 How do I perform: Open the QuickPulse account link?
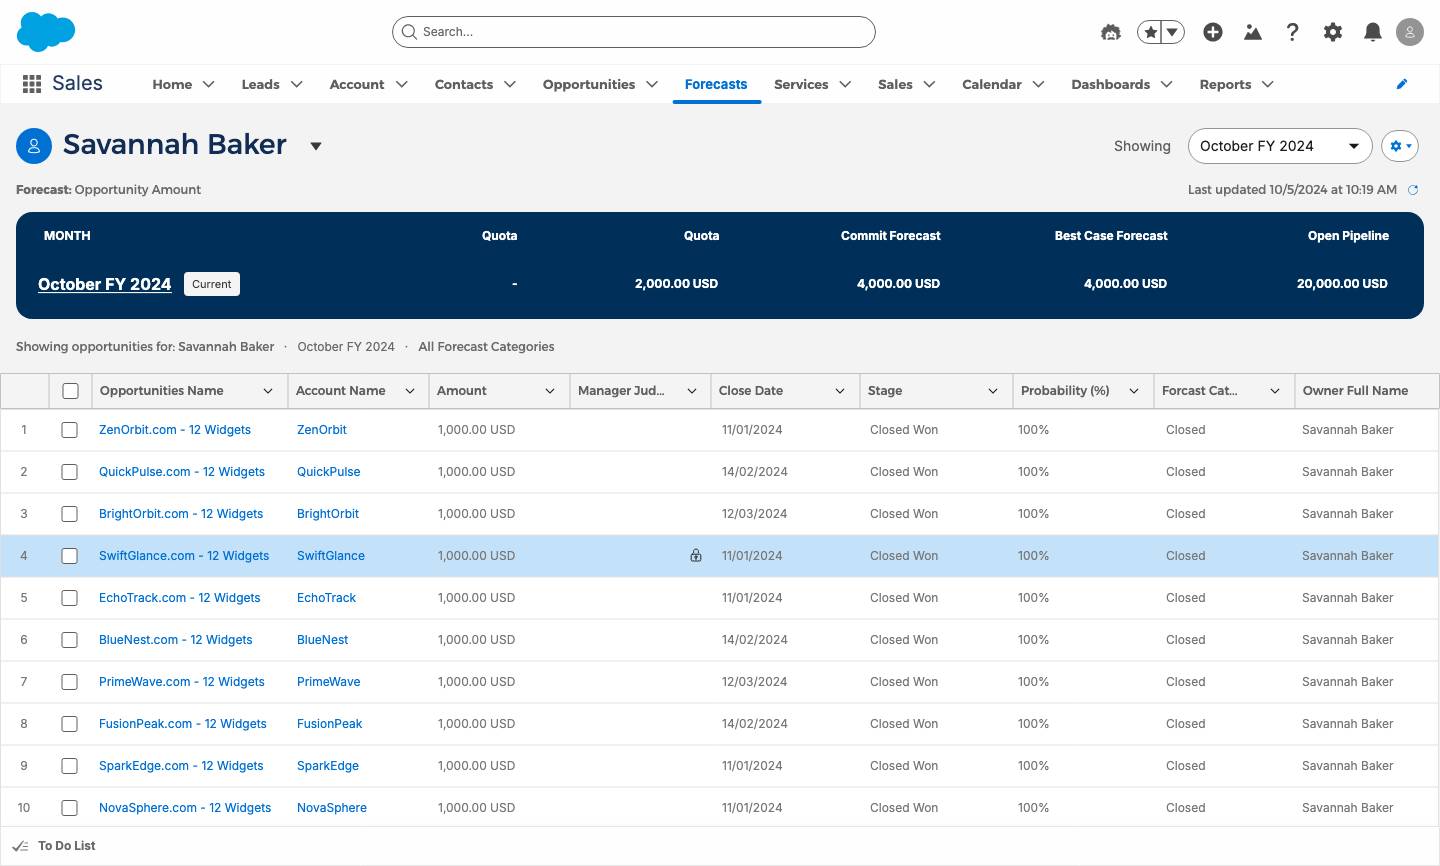coord(329,472)
